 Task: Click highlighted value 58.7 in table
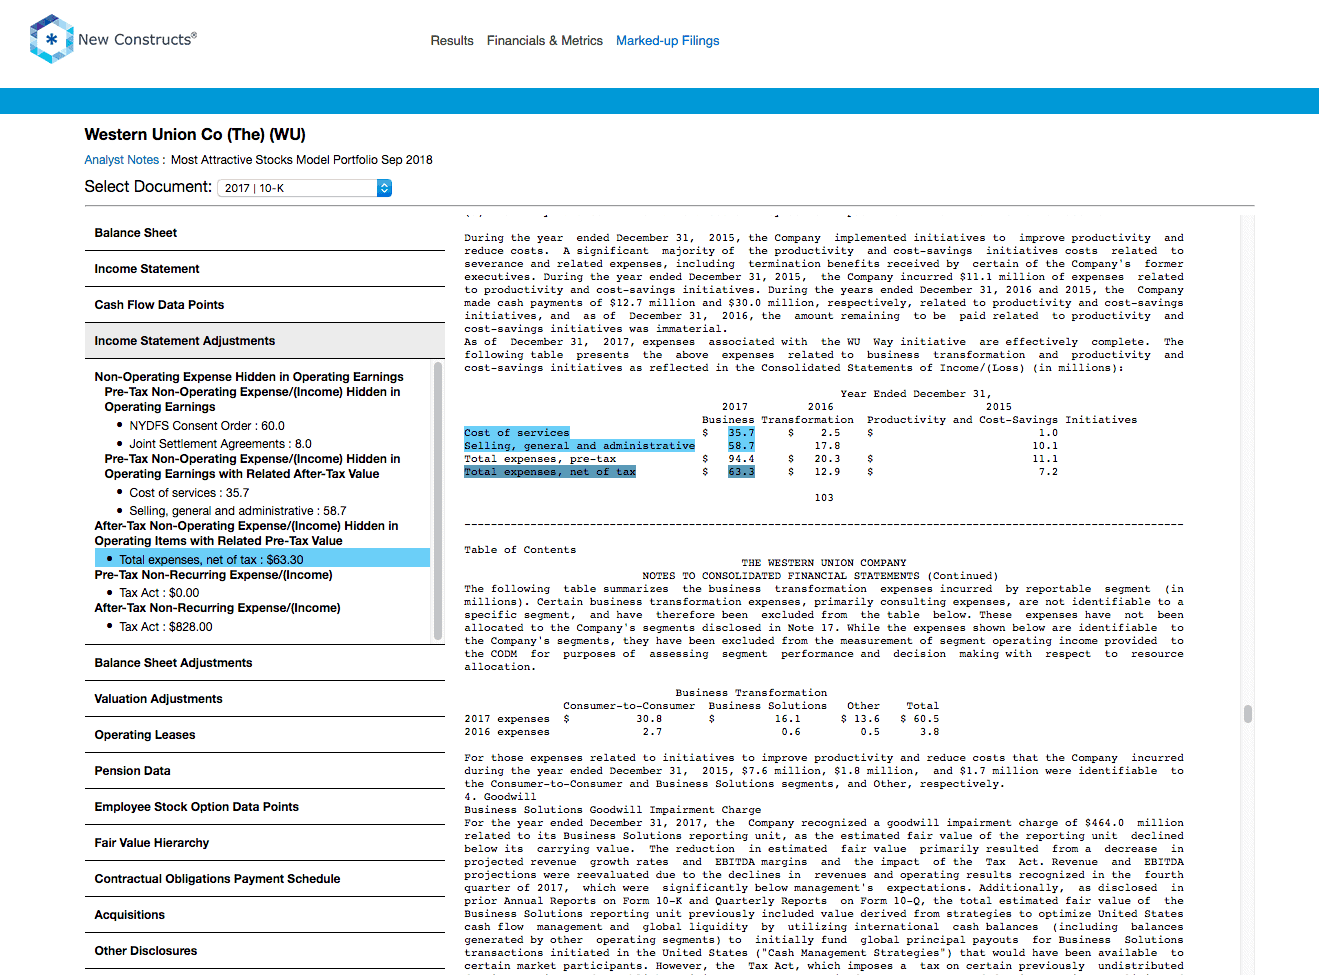pyautogui.click(x=741, y=446)
